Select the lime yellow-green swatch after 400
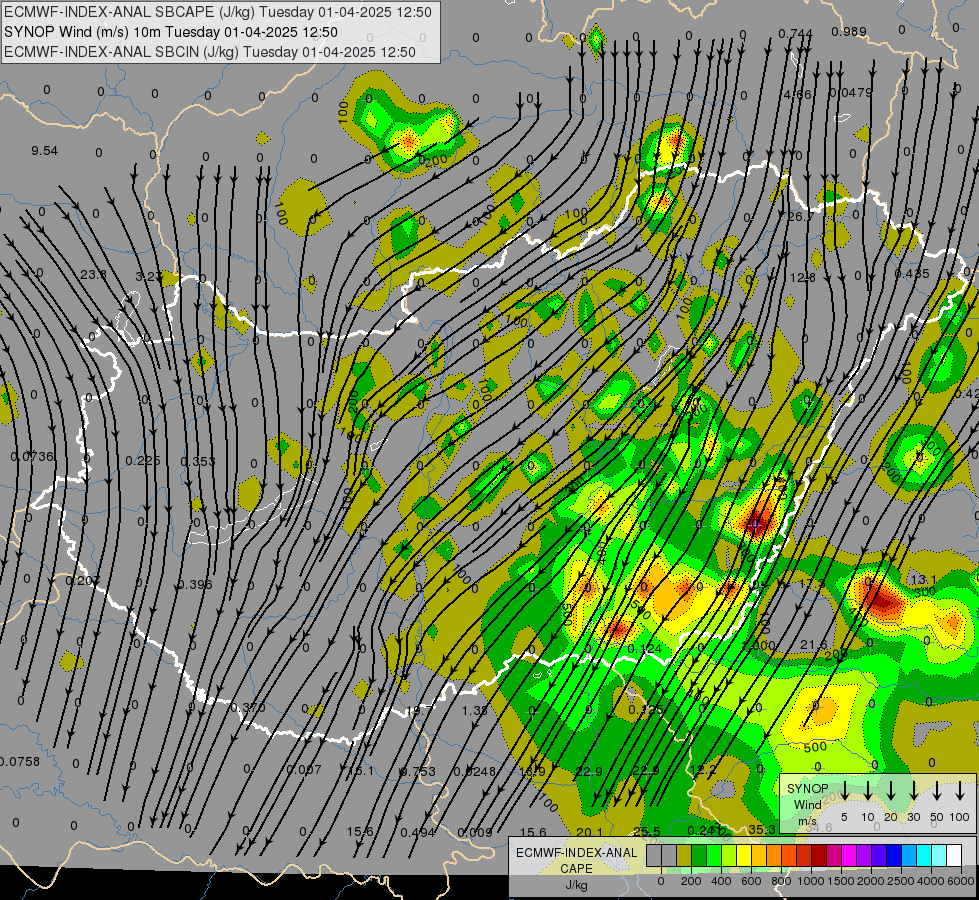 click(x=729, y=856)
